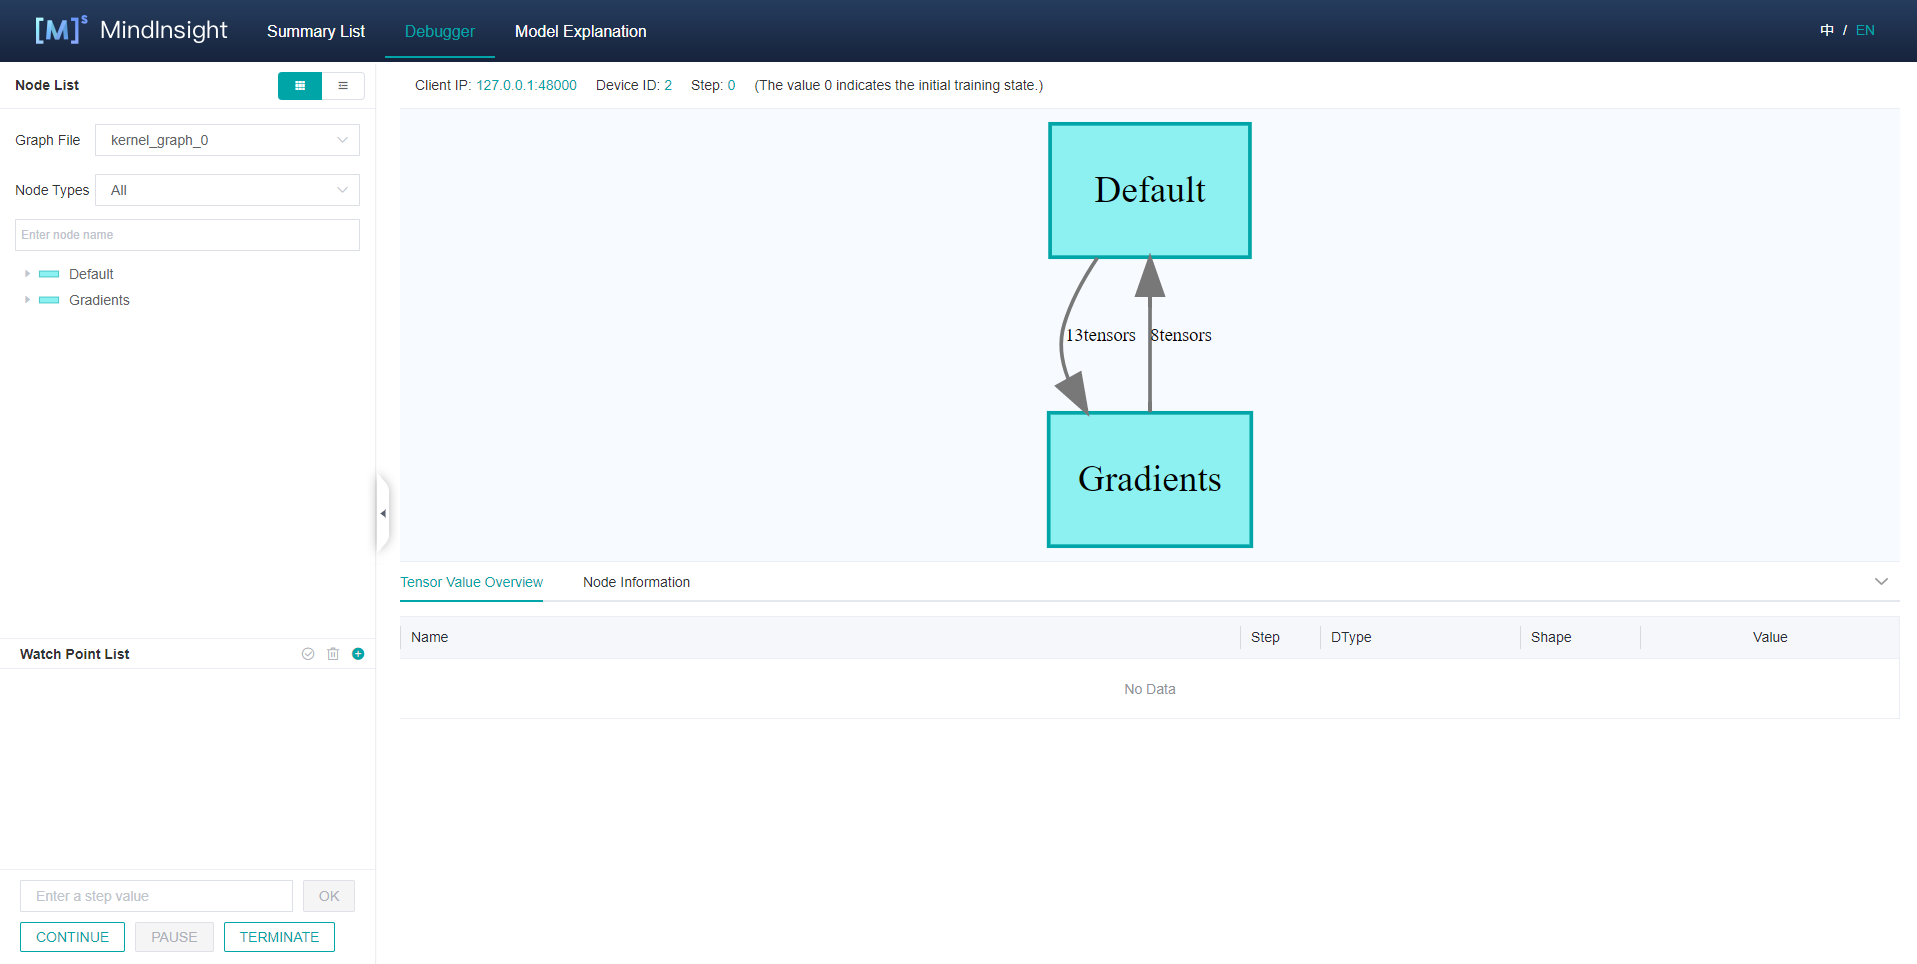Click the delete watch point trash icon

pyautogui.click(x=333, y=654)
